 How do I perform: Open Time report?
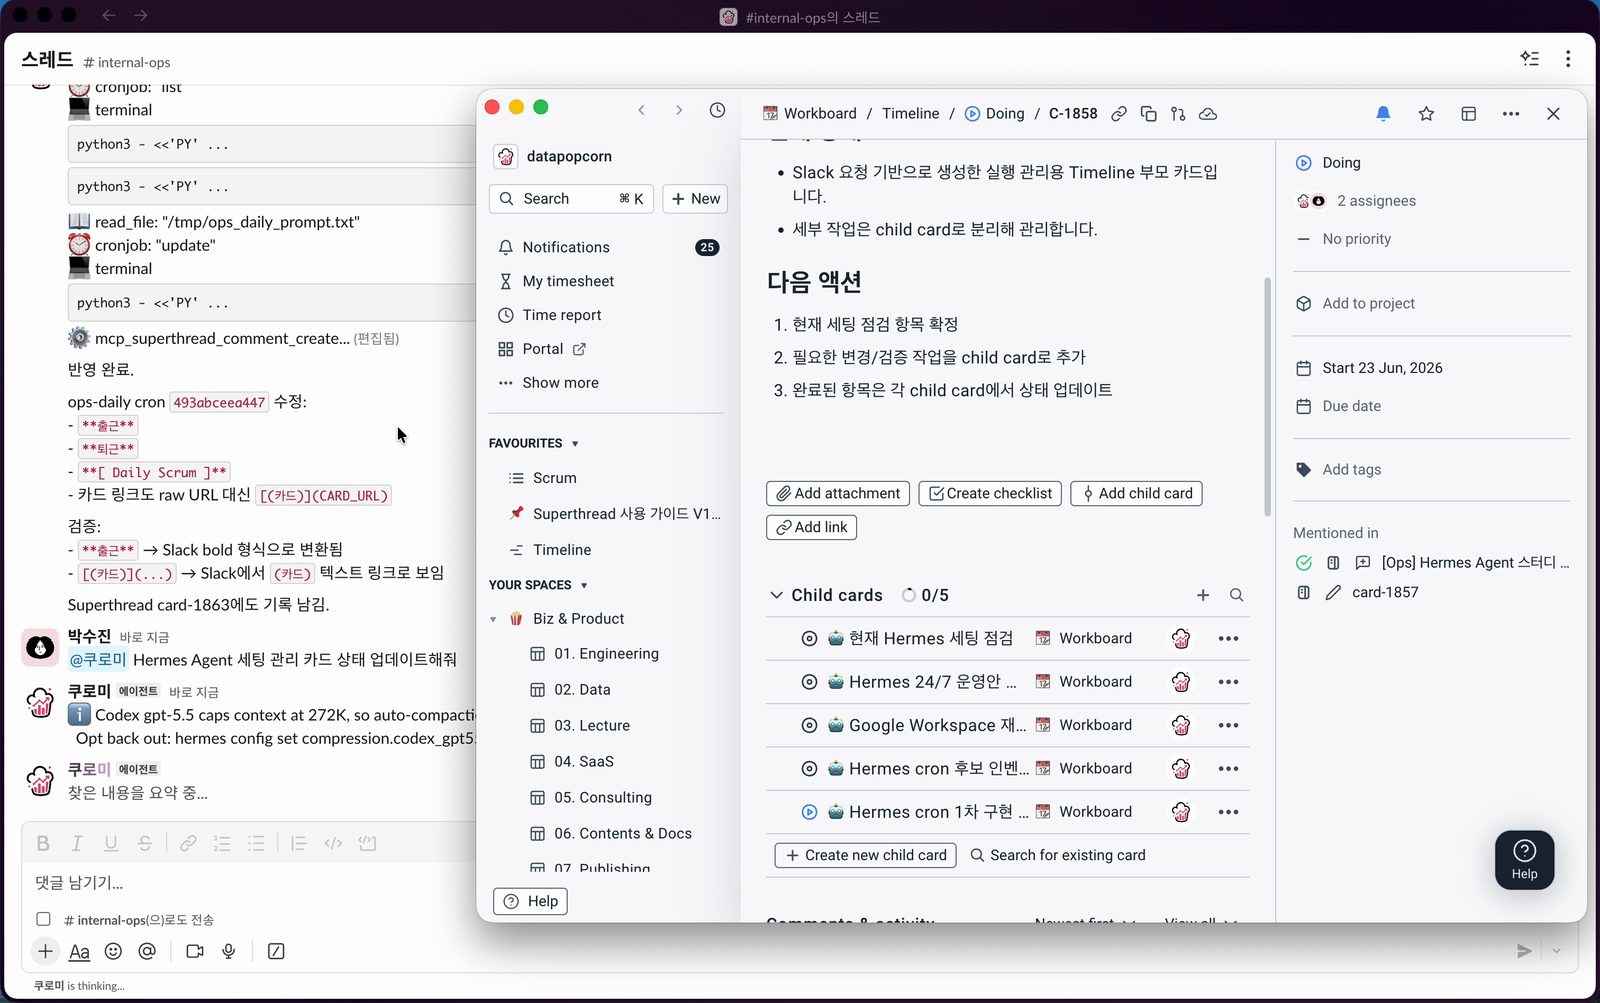click(x=562, y=315)
